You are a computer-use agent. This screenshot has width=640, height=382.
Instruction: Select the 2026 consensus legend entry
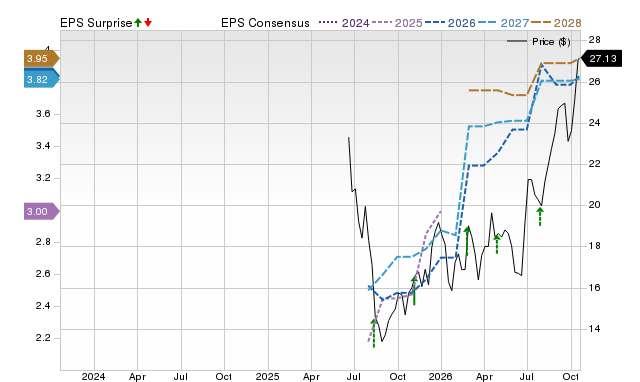click(x=450, y=23)
